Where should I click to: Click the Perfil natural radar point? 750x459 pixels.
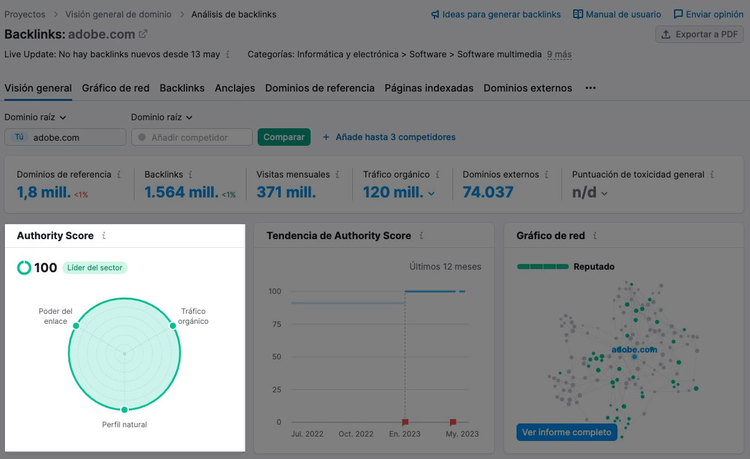click(124, 410)
